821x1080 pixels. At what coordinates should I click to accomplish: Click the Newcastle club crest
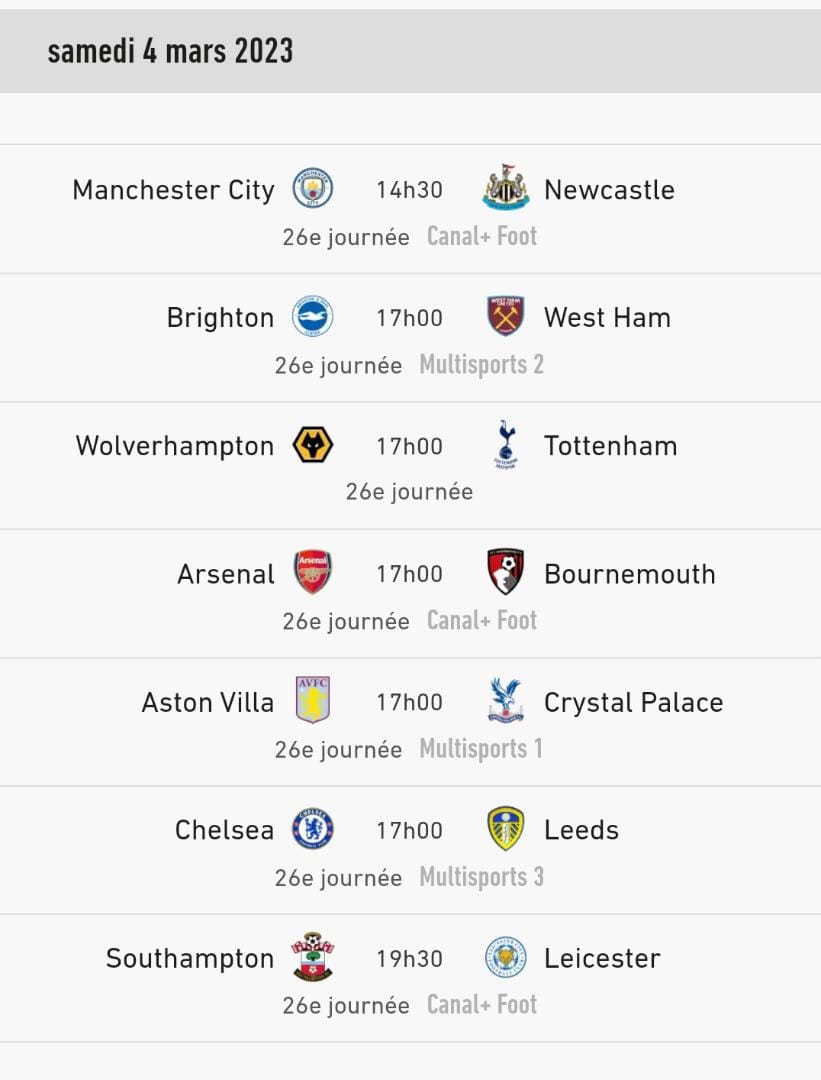point(506,188)
